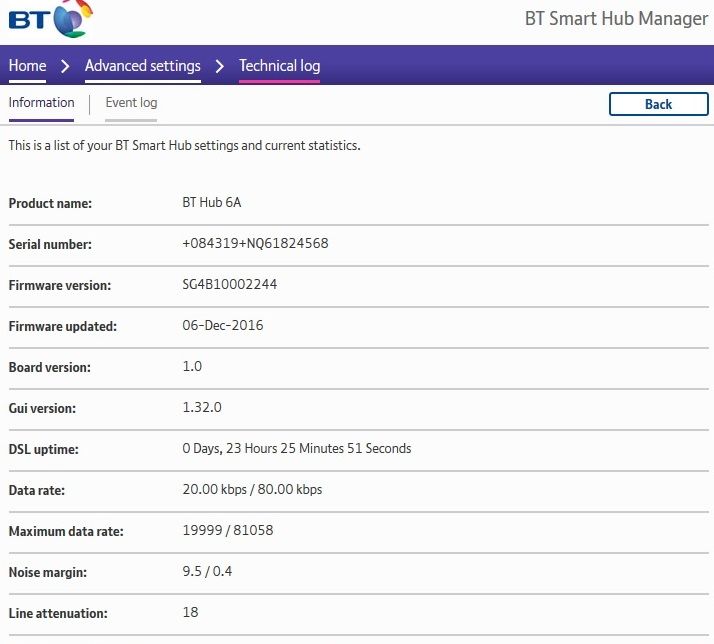Click Gui version value '1.32.0'

pos(202,407)
